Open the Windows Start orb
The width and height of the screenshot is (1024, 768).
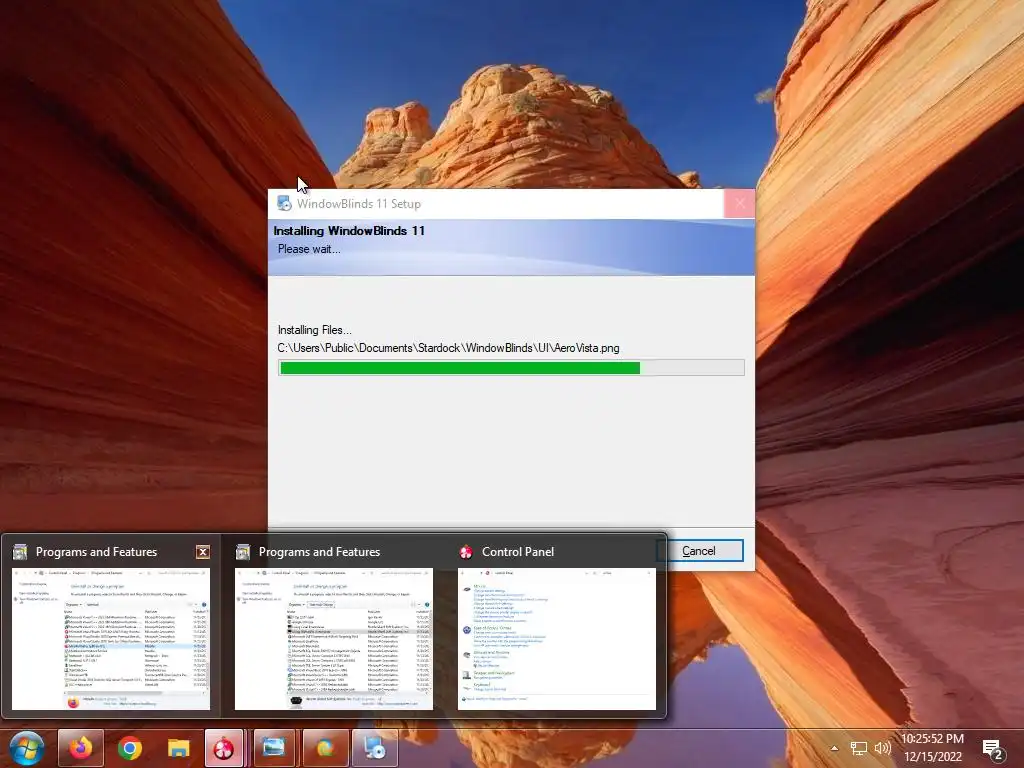click(x=27, y=748)
